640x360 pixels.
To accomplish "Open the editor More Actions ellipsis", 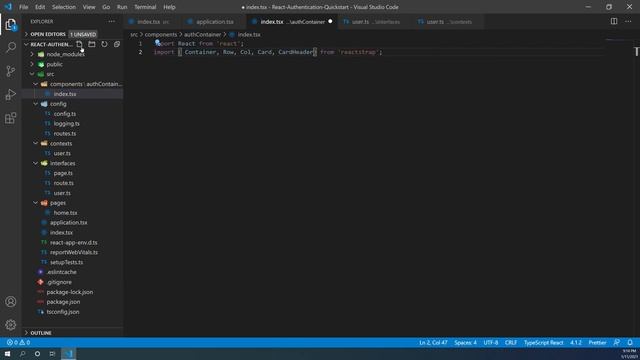I will pyautogui.click(x=628, y=21).
